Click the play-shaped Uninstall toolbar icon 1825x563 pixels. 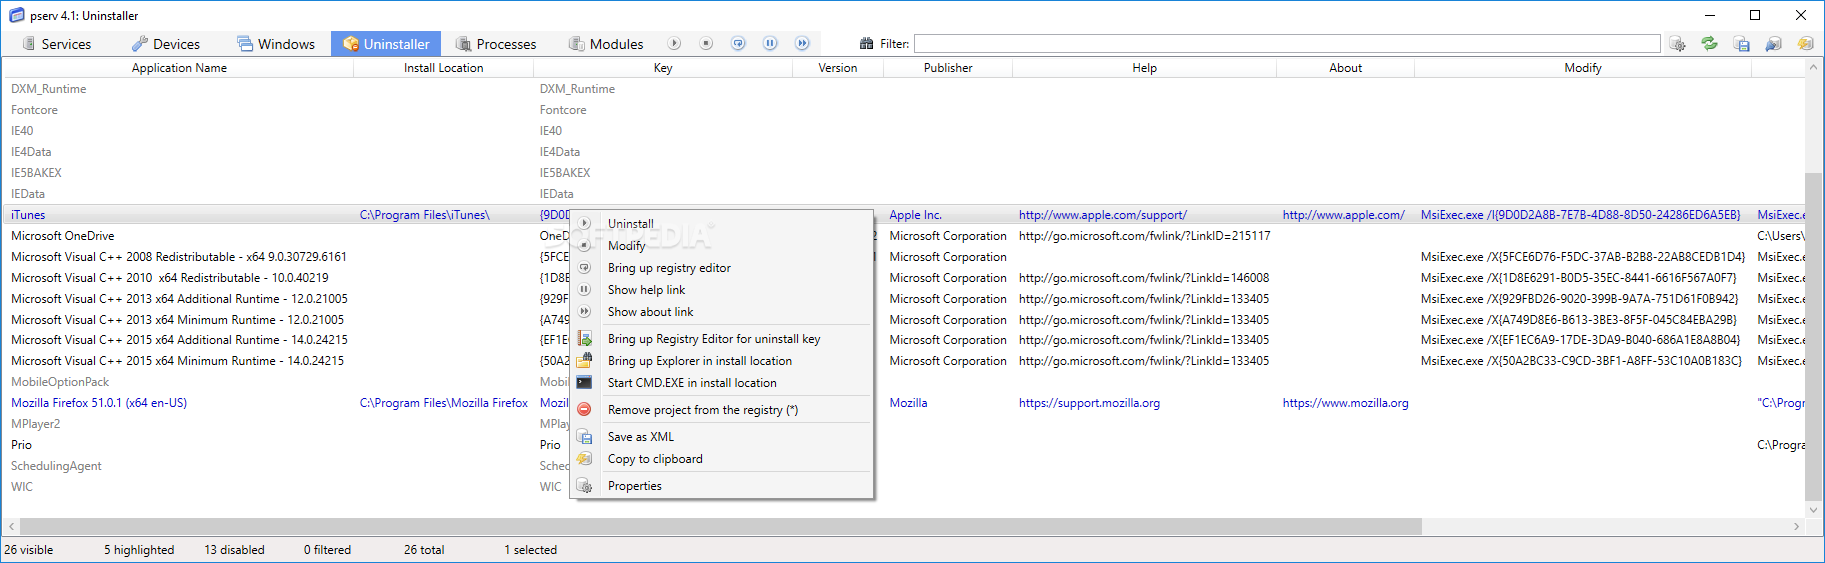coord(674,44)
